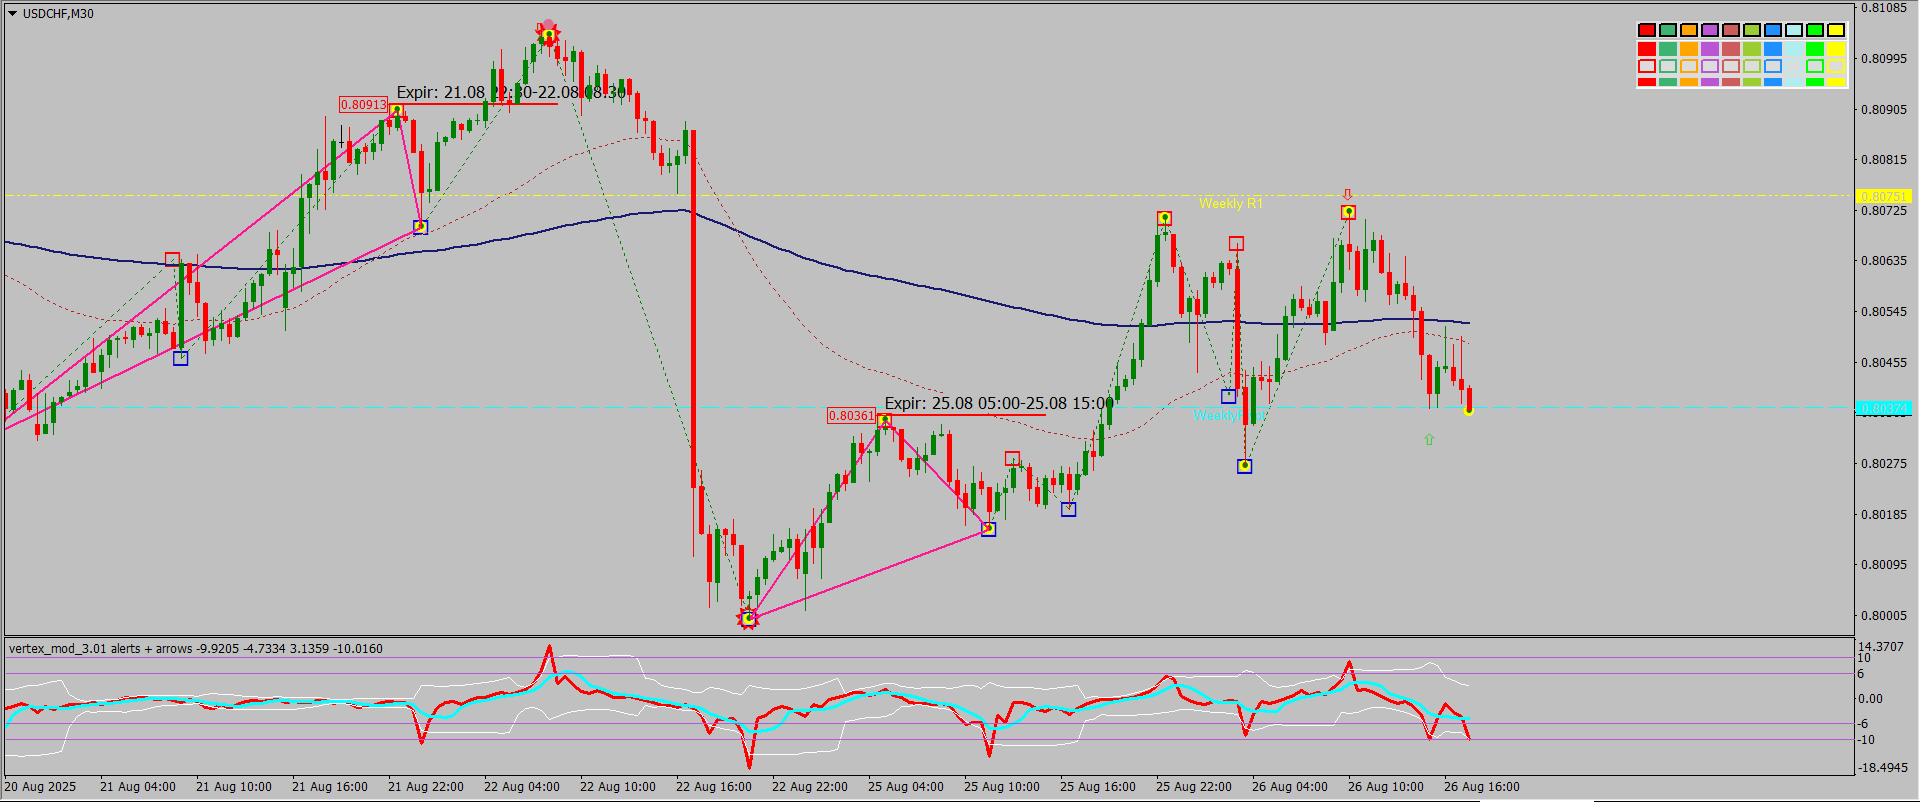
Task: Click the '26 Aug 10:00' time axis label
Action: click(x=1386, y=787)
